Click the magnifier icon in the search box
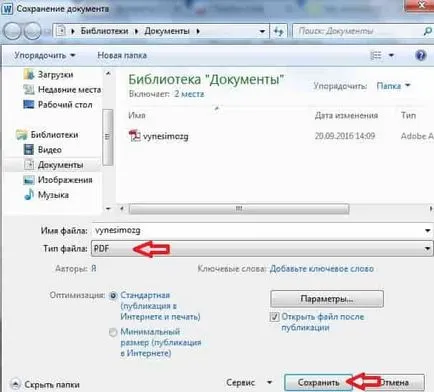Image resolution: width=434 pixels, height=392 pixels. coord(427,31)
